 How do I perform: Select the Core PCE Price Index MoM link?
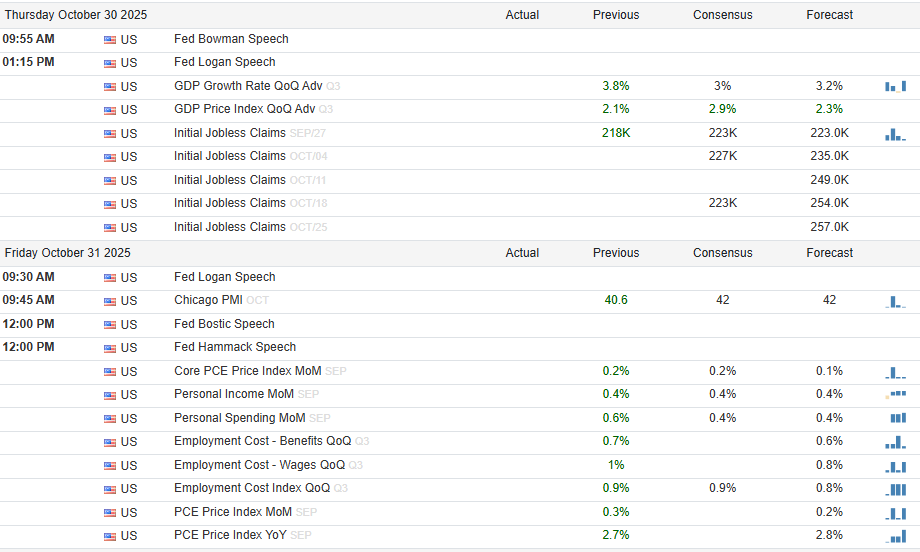click(x=247, y=371)
